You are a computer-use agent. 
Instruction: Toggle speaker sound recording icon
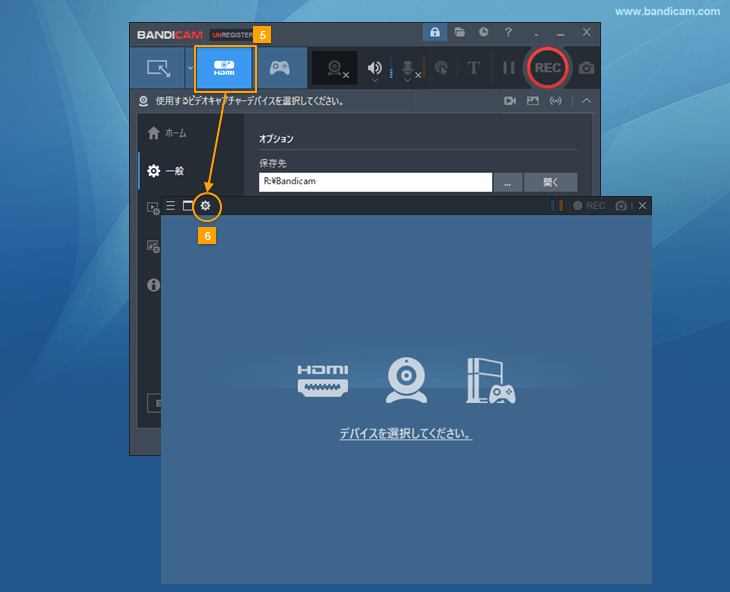[374, 67]
